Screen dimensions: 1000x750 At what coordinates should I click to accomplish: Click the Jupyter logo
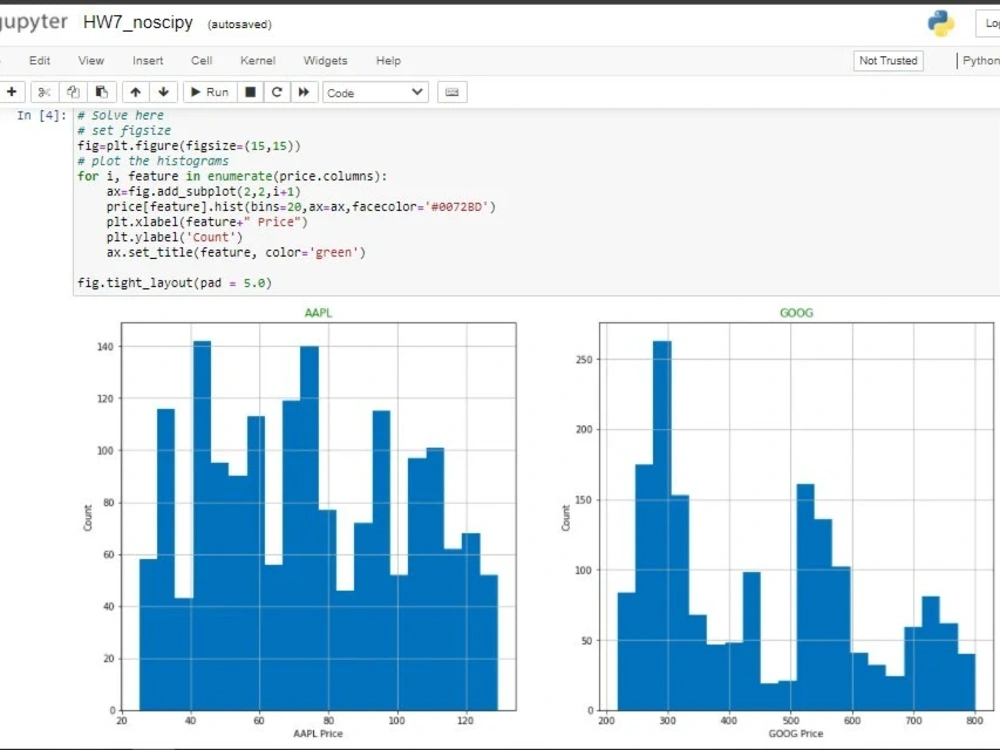pos(33,22)
